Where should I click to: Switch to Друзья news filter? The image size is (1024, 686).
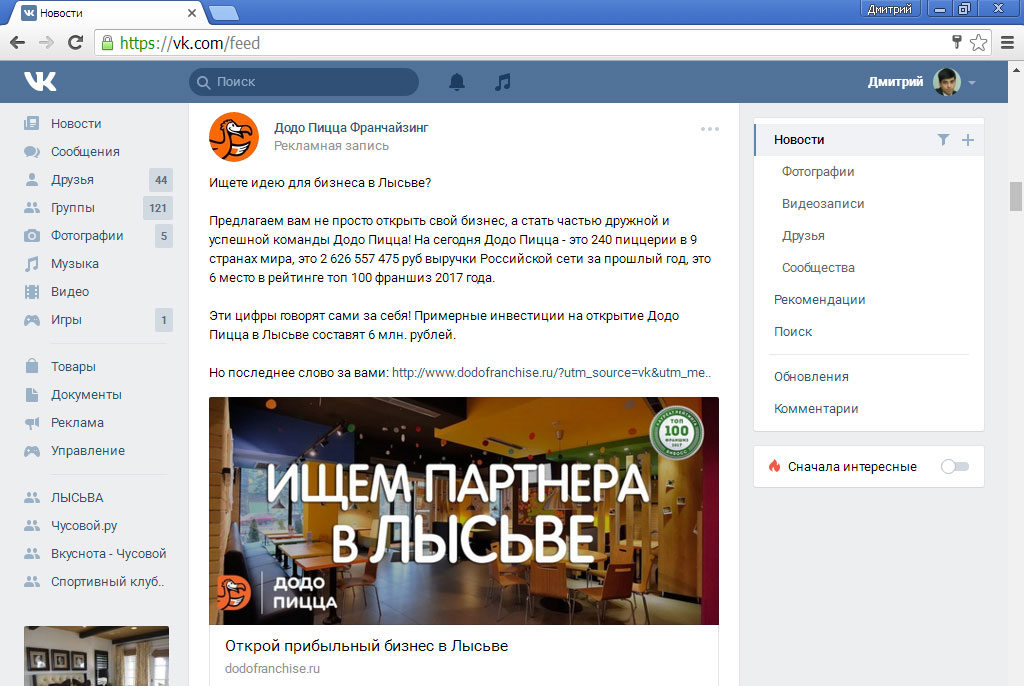pos(803,236)
